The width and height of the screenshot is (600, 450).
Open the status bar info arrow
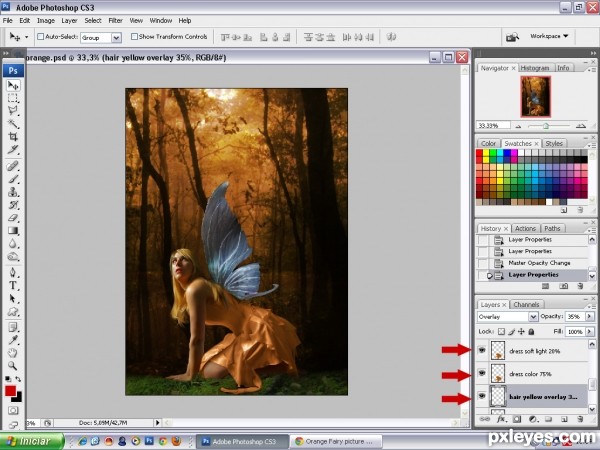157,423
